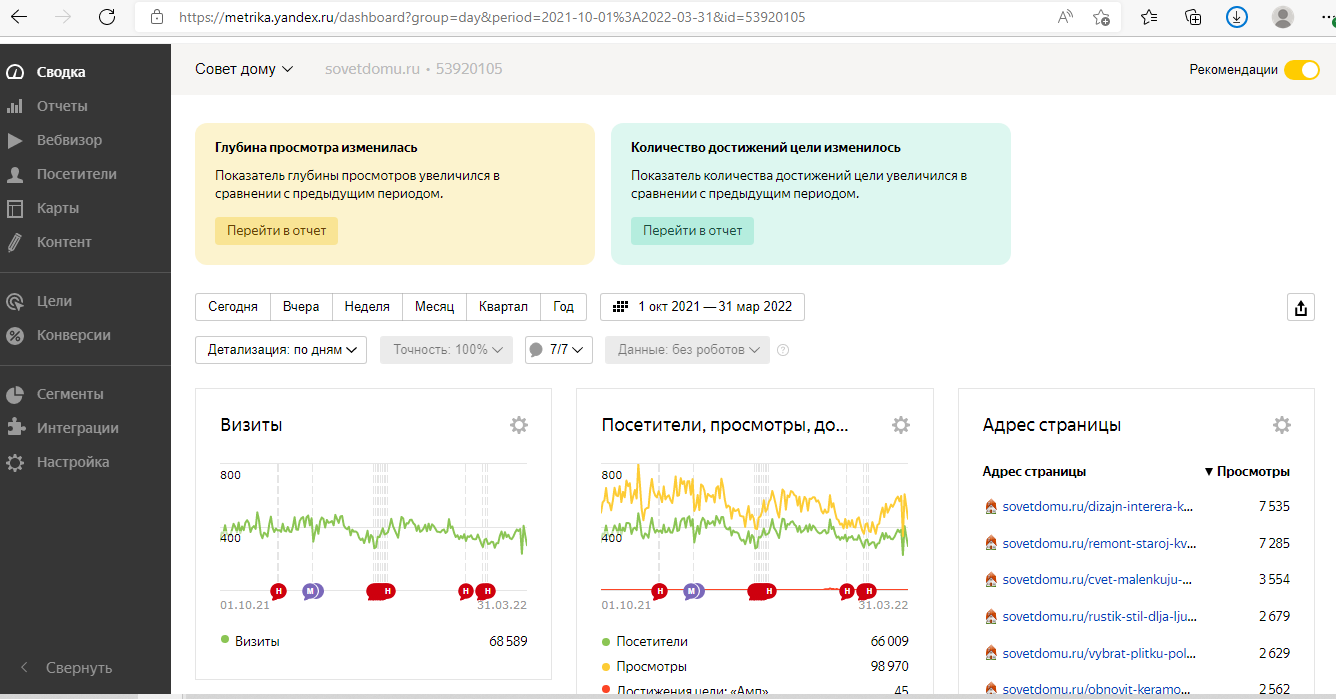
Task: Open the Совет дому counter dropdown
Action: coord(244,69)
